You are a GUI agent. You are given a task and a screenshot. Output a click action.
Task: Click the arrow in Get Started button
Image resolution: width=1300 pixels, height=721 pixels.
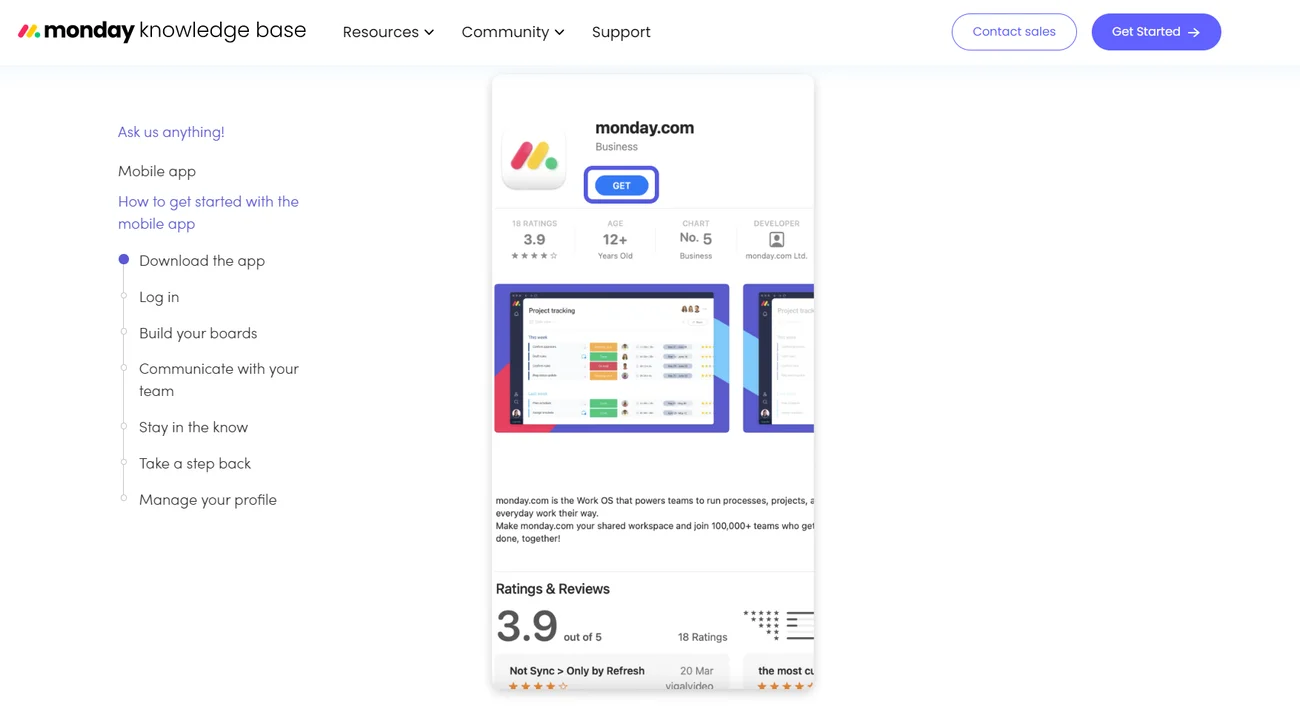tap(1194, 33)
